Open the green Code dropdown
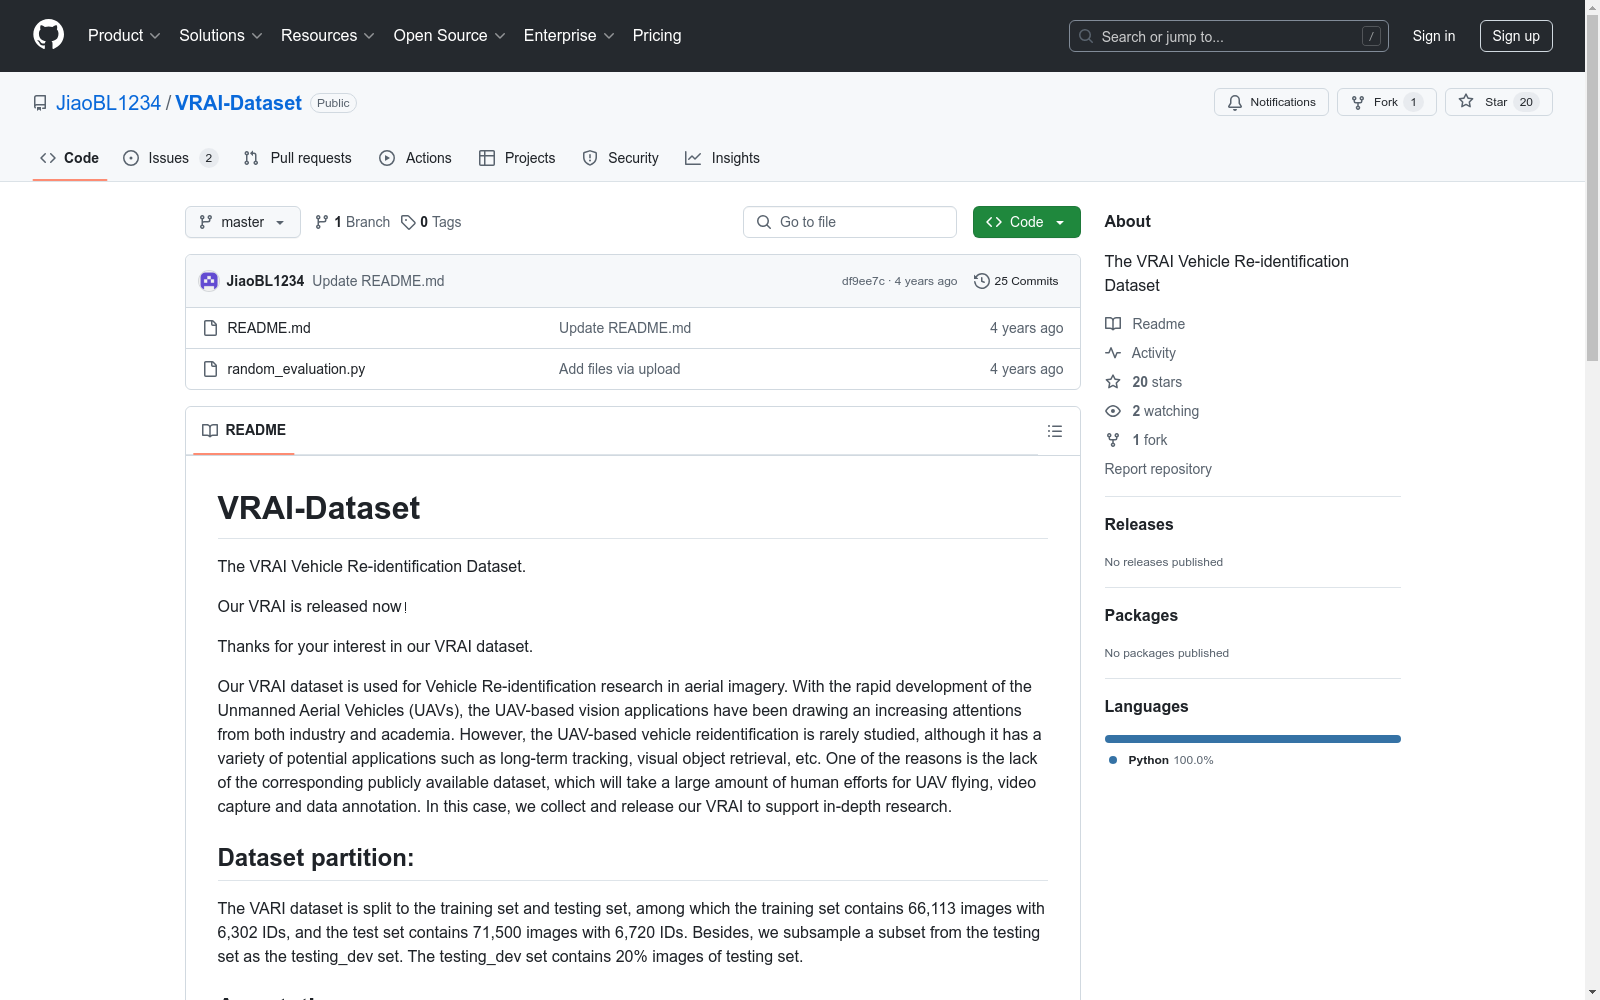 pos(1026,222)
